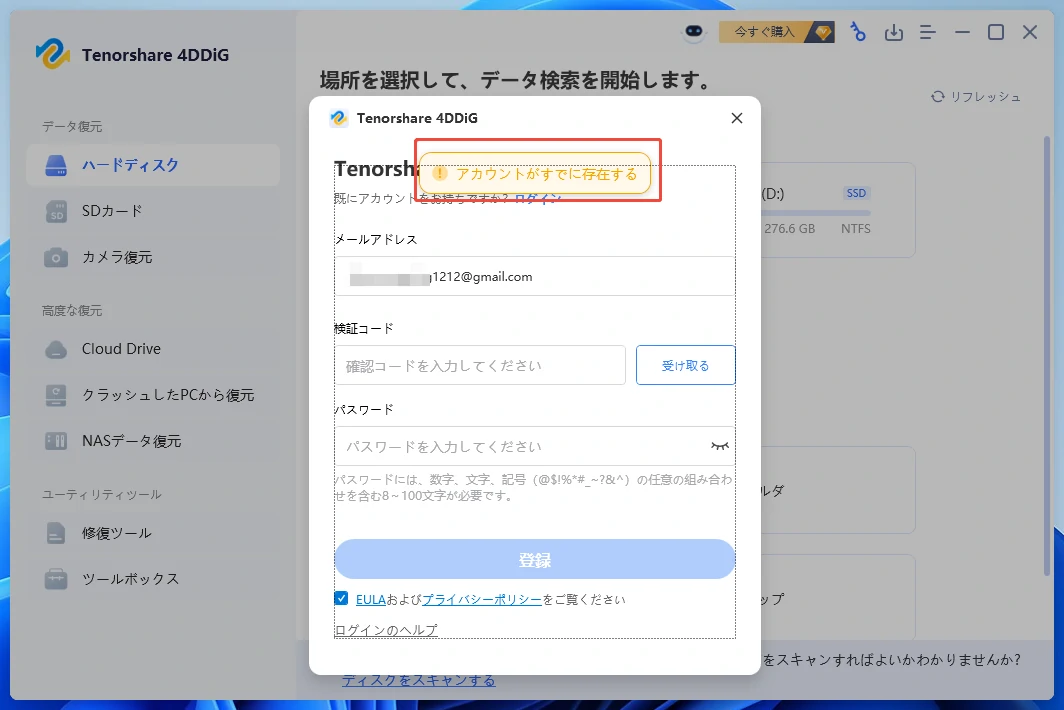Image resolution: width=1064 pixels, height=710 pixels.
Task: Minimize the 4DDiG main window
Action: [x=962, y=32]
